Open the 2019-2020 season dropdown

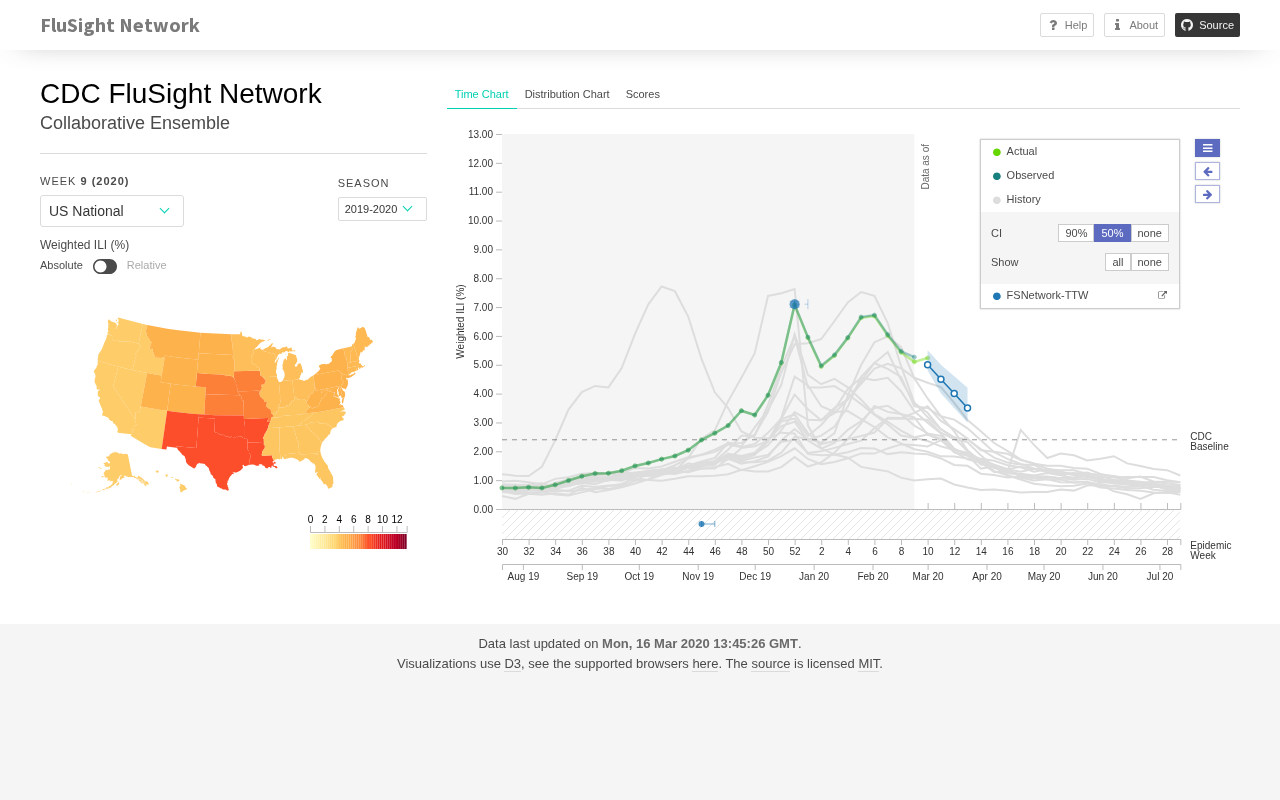(x=382, y=209)
